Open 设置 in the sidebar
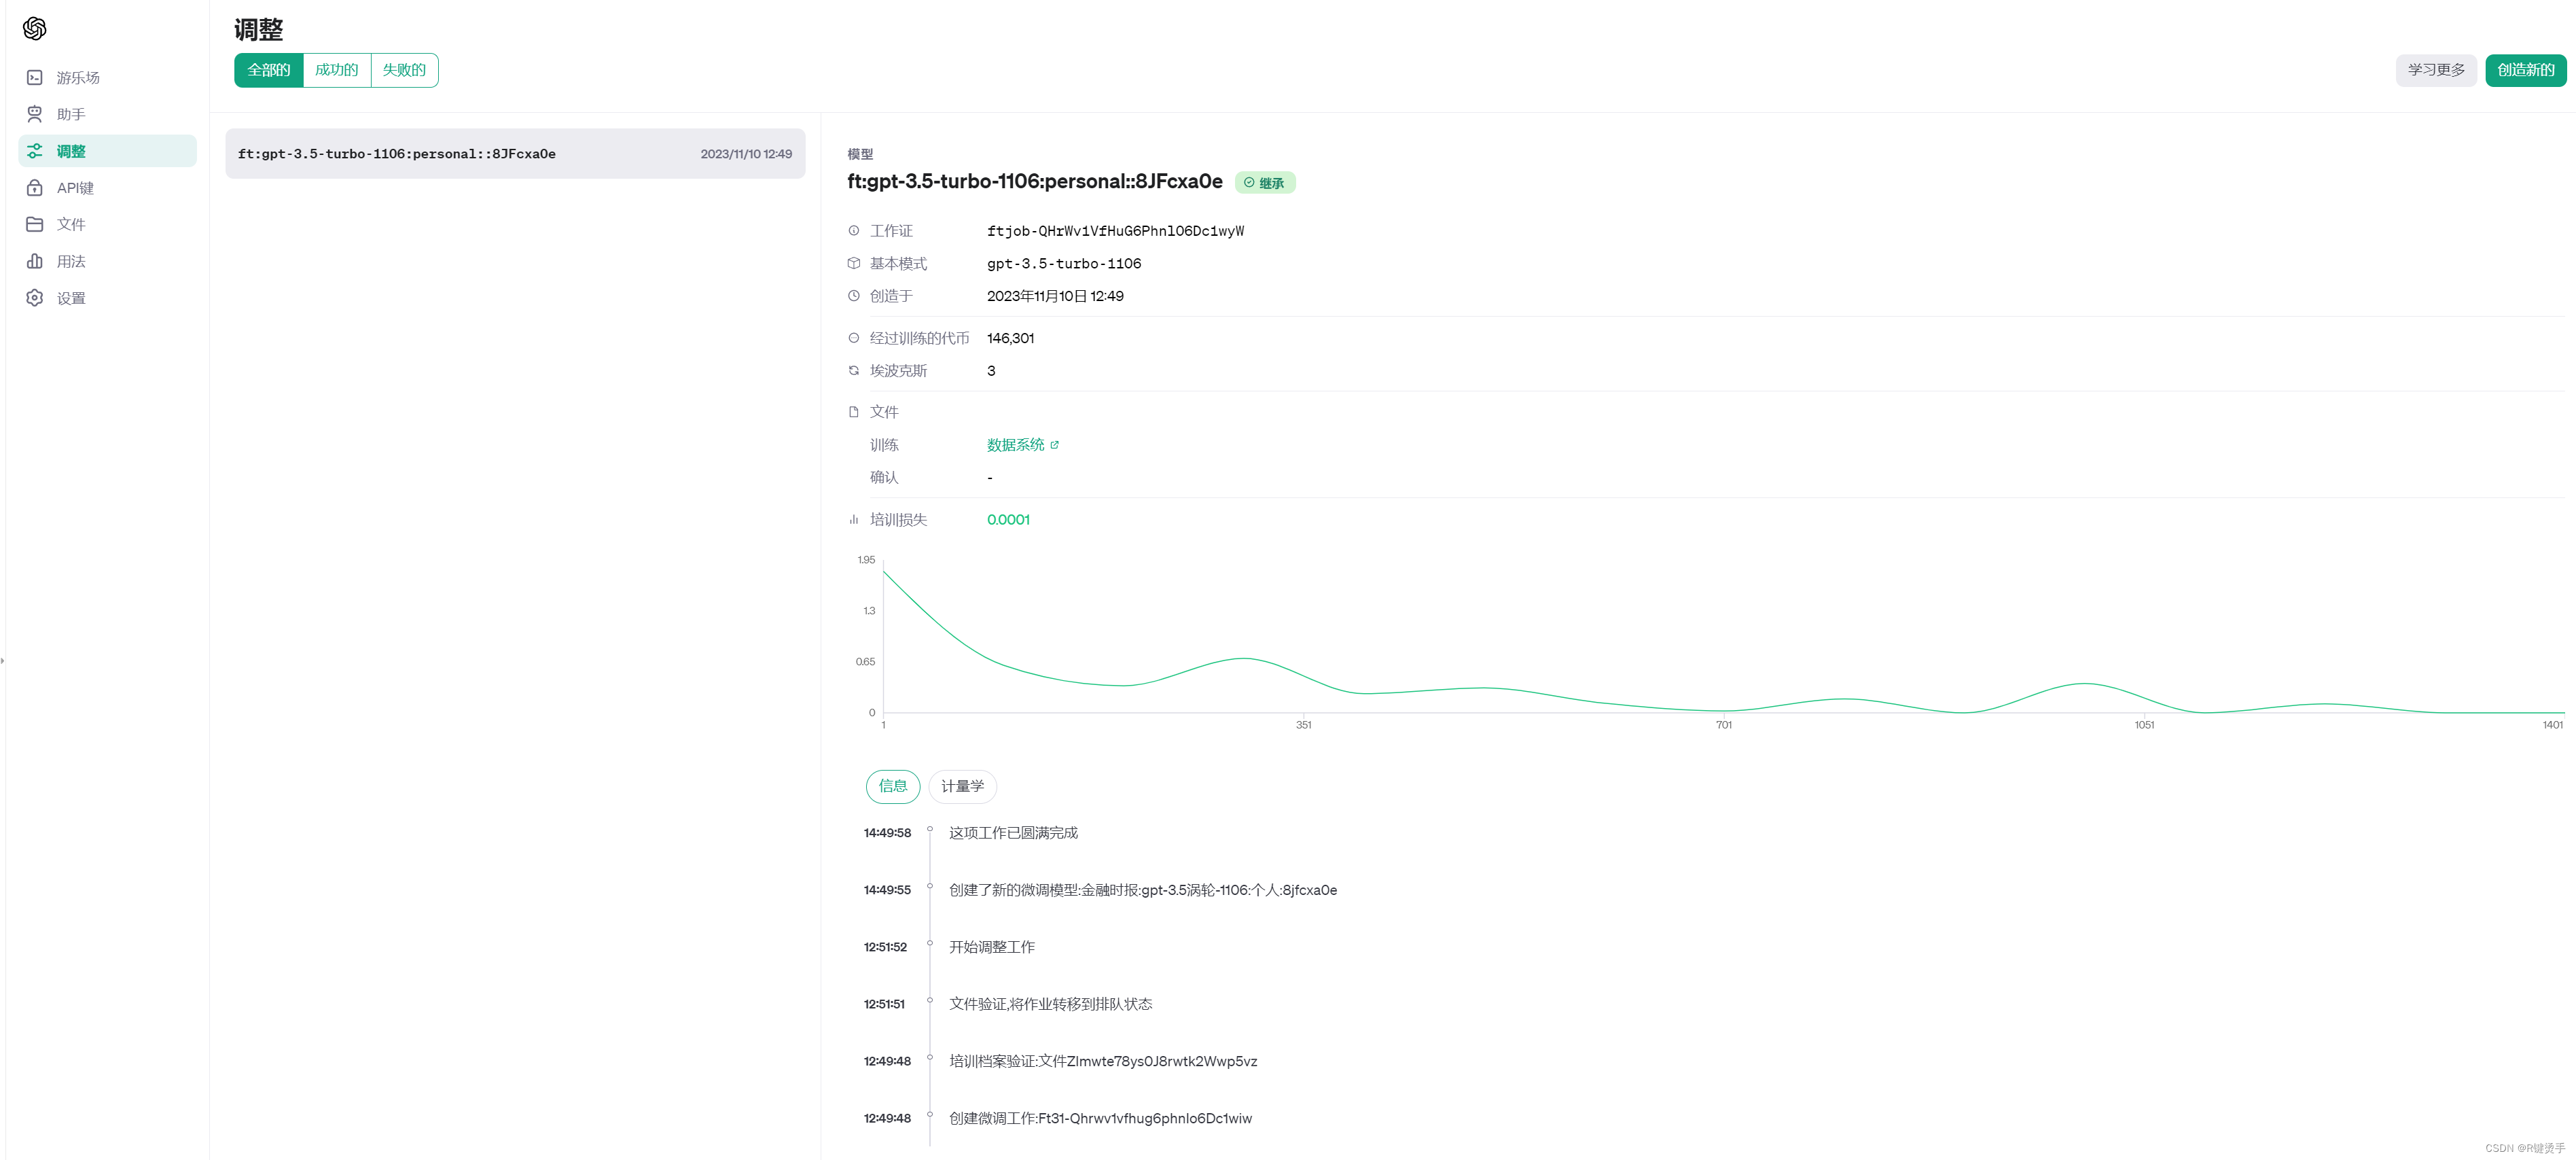Image resolution: width=2576 pixels, height=1160 pixels. [107, 298]
